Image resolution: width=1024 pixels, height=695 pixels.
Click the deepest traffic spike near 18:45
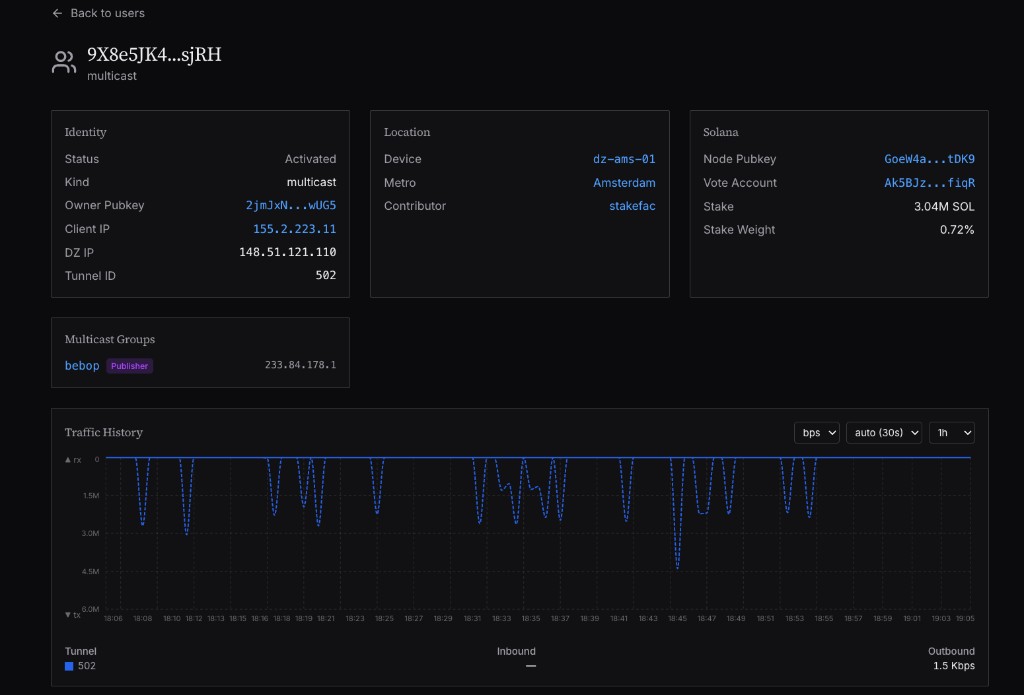(677, 567)
